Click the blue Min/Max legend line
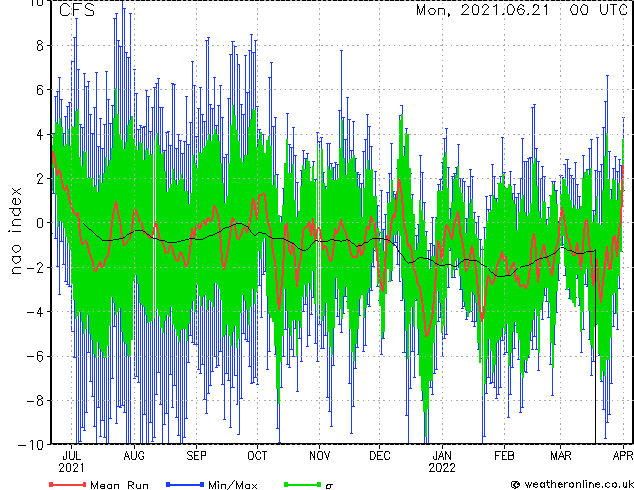This screenshot has width=634, height=490. point(185,484)
